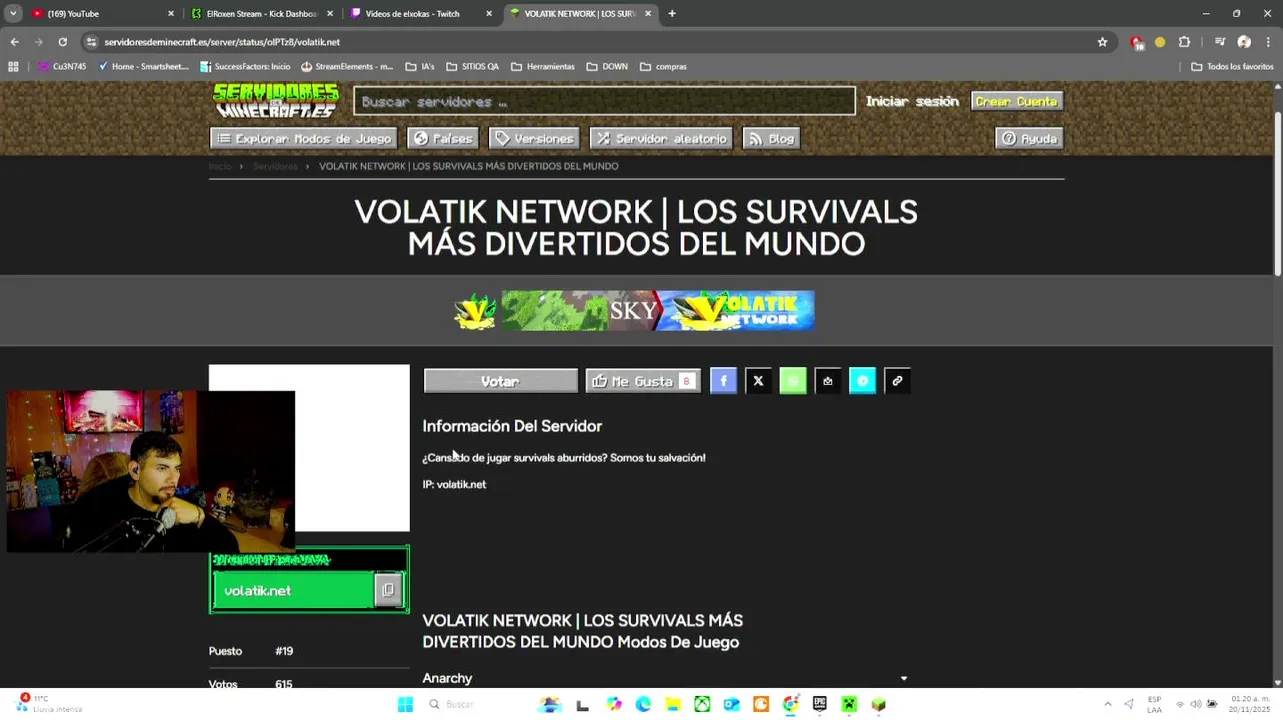The width and height of the screenshot is (1283, 720).
Task: Open the DOWN bookmarks folder
Action: 607,67
